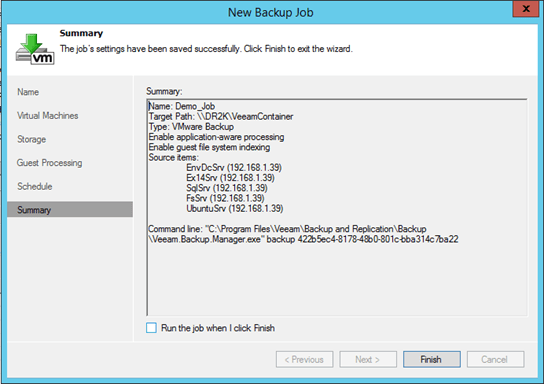Click the 'Summary:' label above the box
Image resolution: width=544 pixels, height=384 pixels.
click(x=164, y=91)
